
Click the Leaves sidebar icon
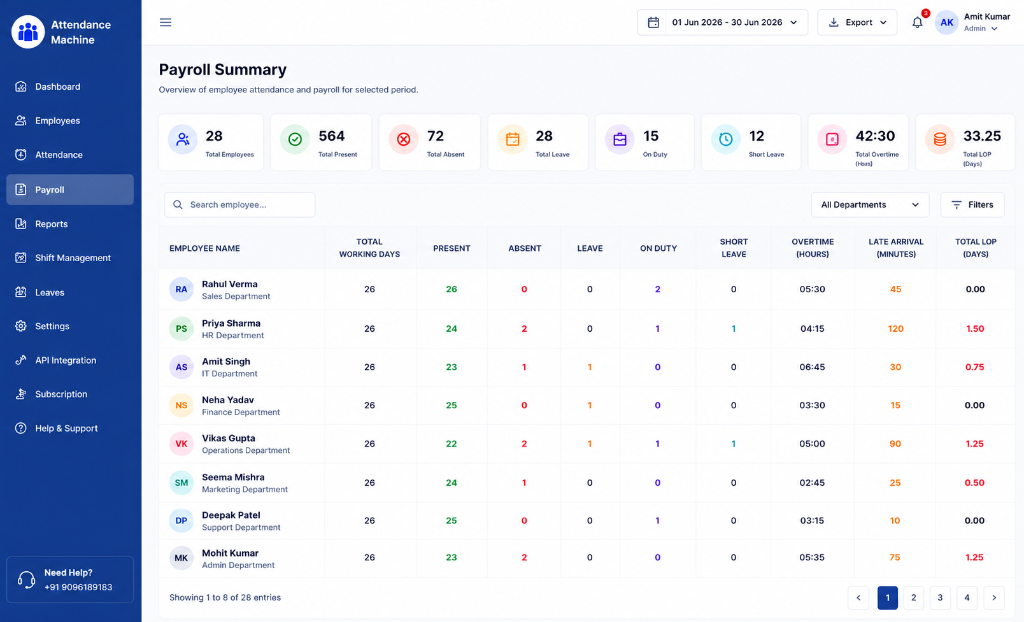pos(21,292)
